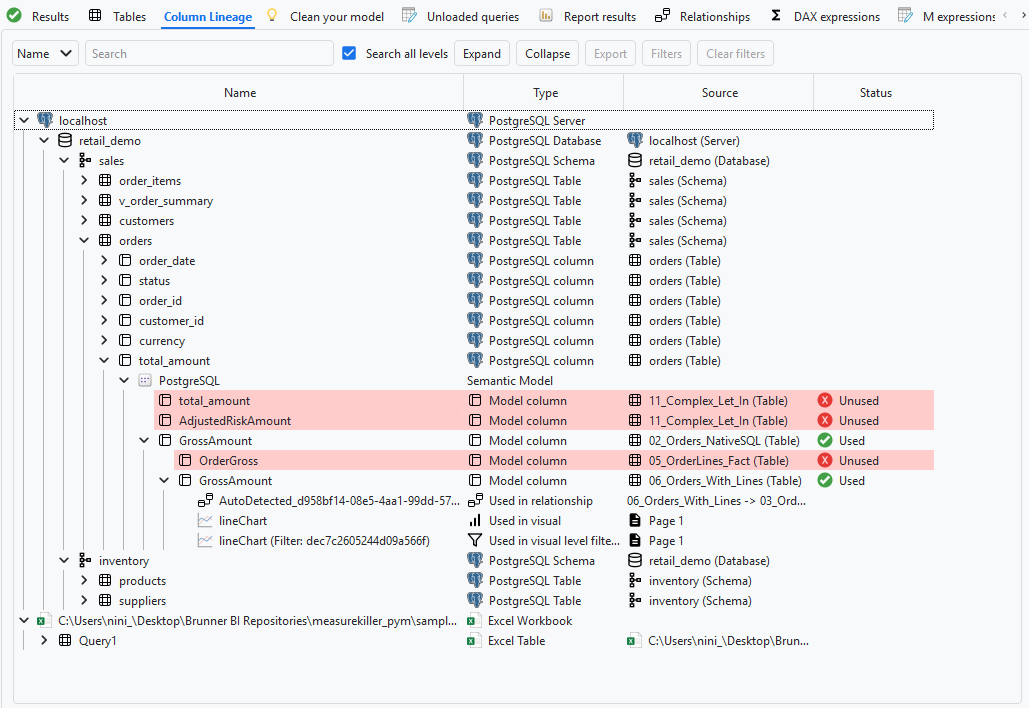Click the relationship icon beside AutoDetected_d958bf14
The height and width of the screenshot is (708, 1029).
click(x=205, y=501)
